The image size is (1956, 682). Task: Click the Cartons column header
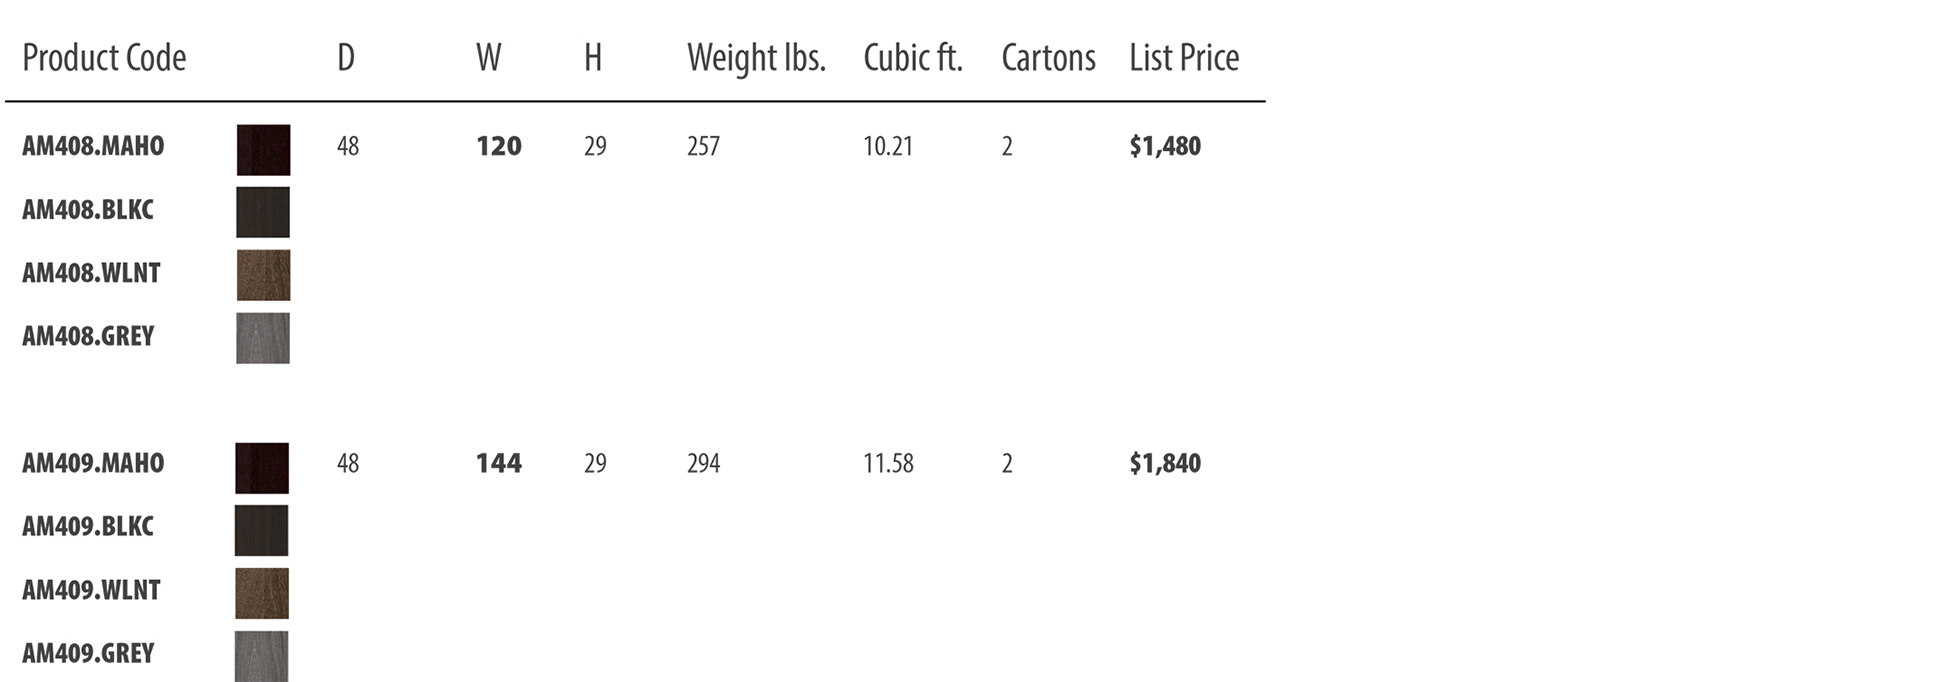[x=1048, y=58]
